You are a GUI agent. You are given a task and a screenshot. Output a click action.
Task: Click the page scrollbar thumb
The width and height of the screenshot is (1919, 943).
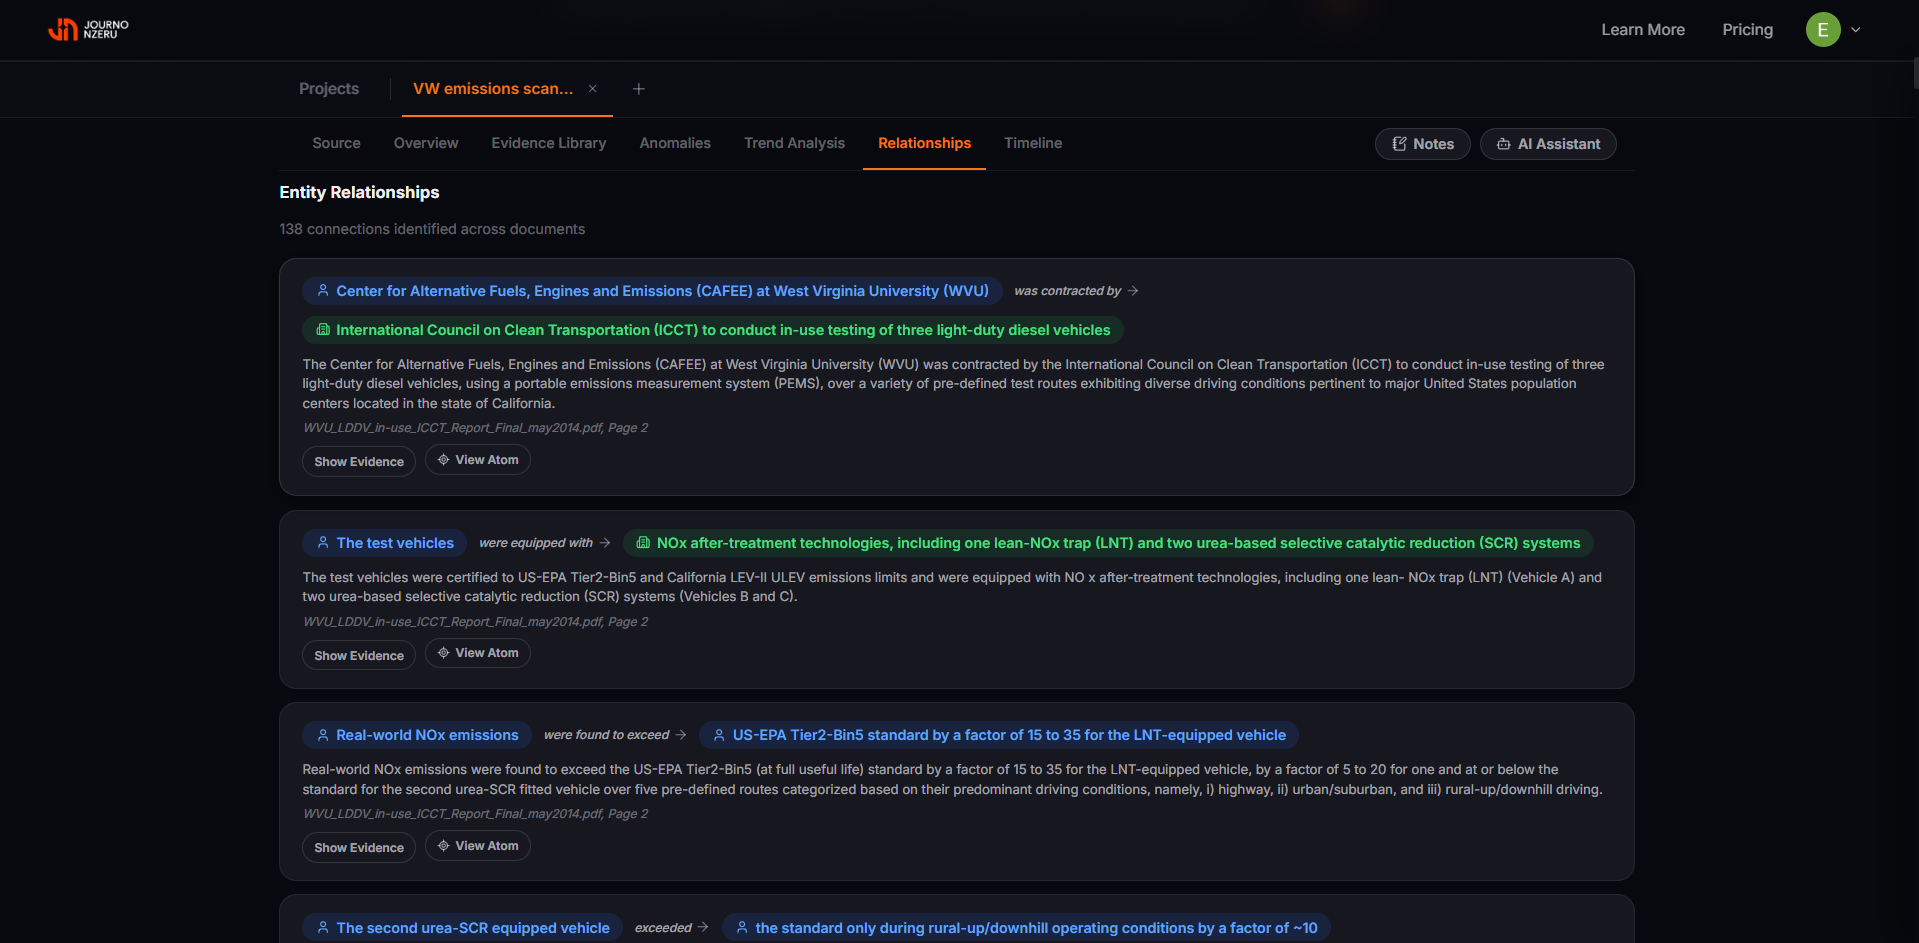(1915, 75)
